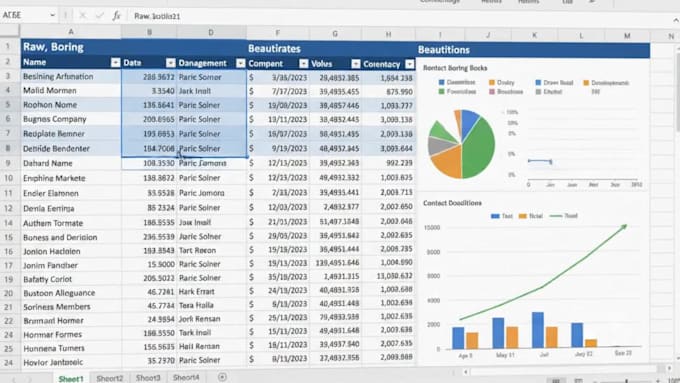Select the Select All corner triangle

(x=10, y=30)
